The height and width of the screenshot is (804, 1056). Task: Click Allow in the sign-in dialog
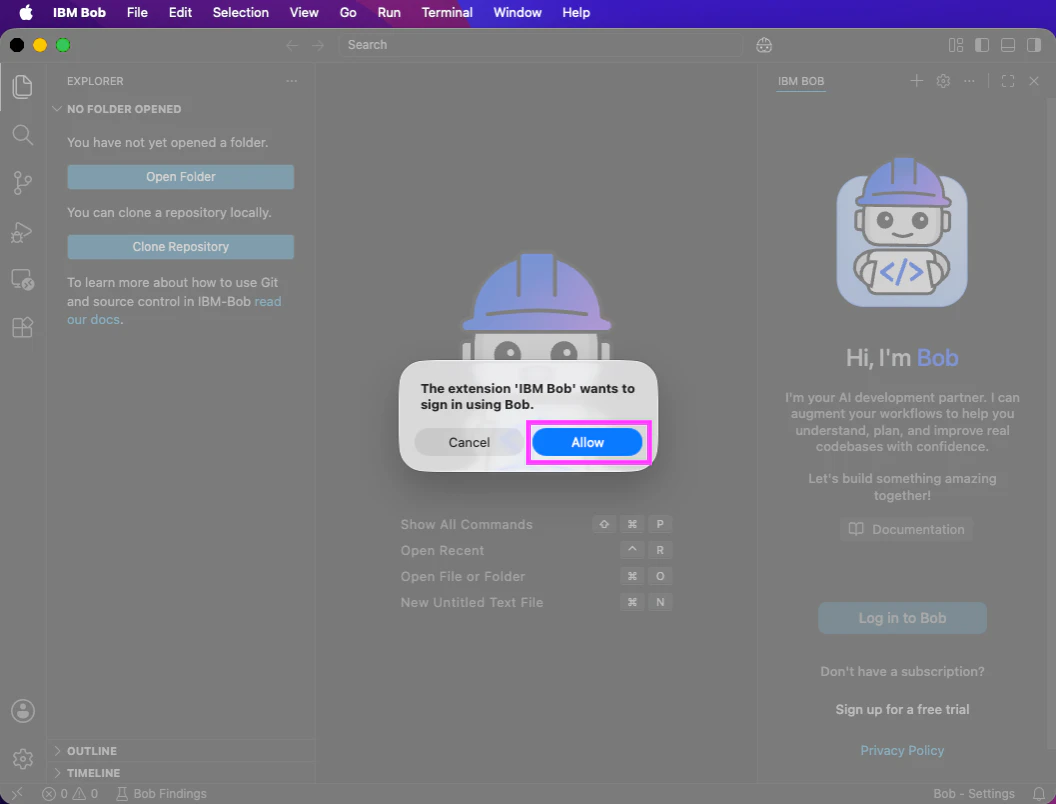587,442
